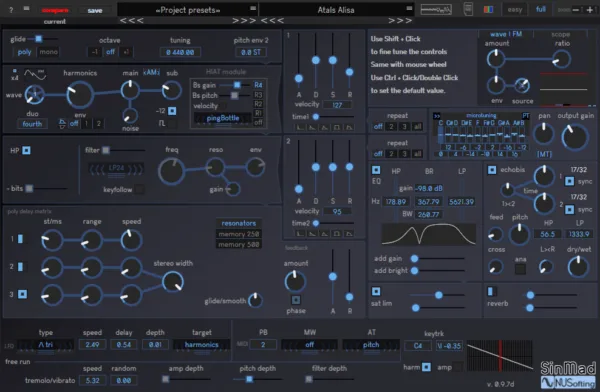Click the zoom plus icon

click(x=590, y=10)
